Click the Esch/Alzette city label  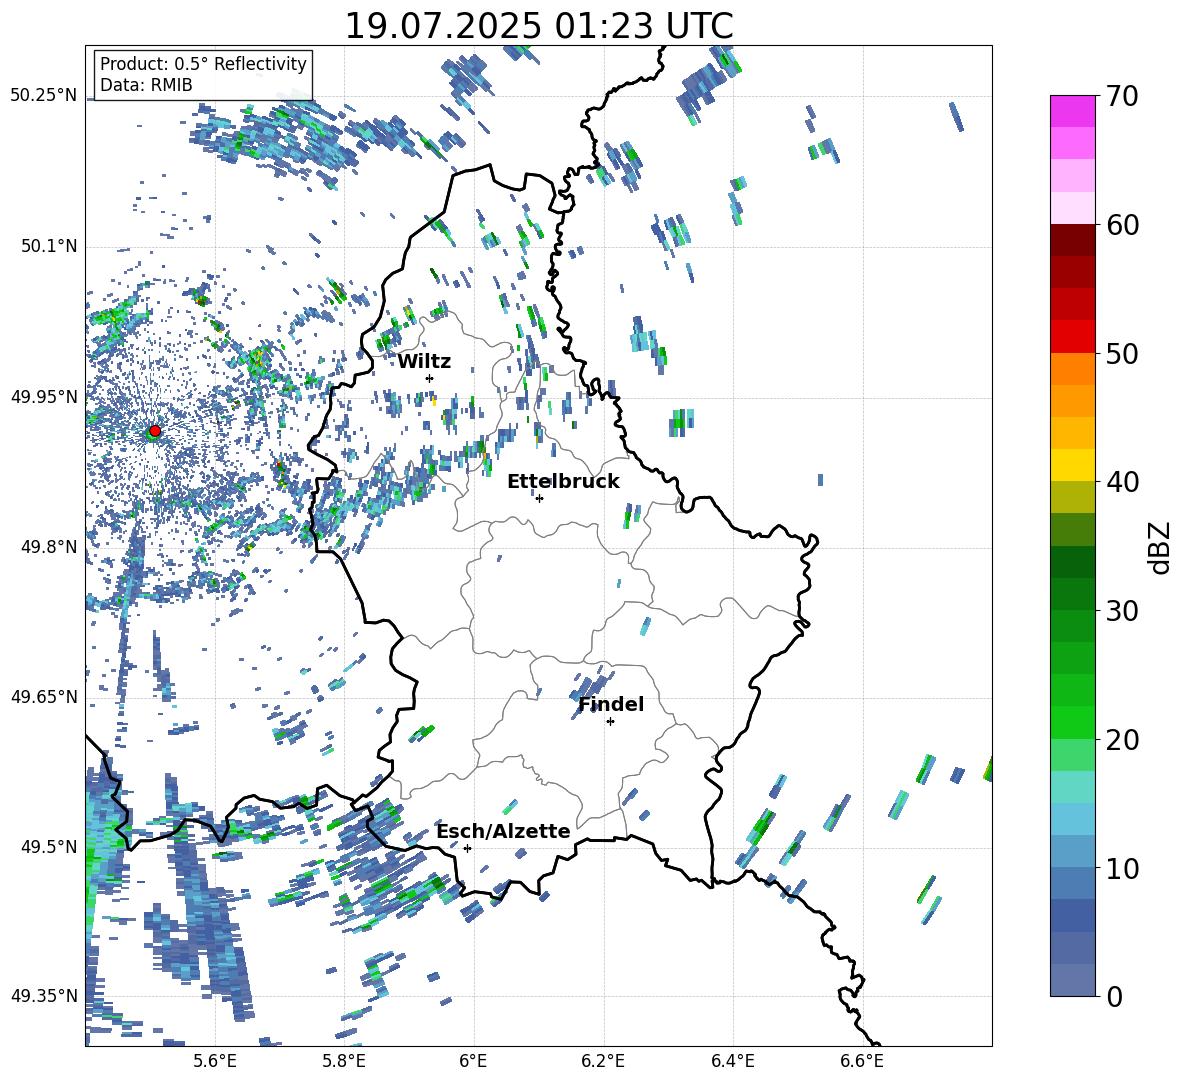pyautogui.click(x=504, y=831)
